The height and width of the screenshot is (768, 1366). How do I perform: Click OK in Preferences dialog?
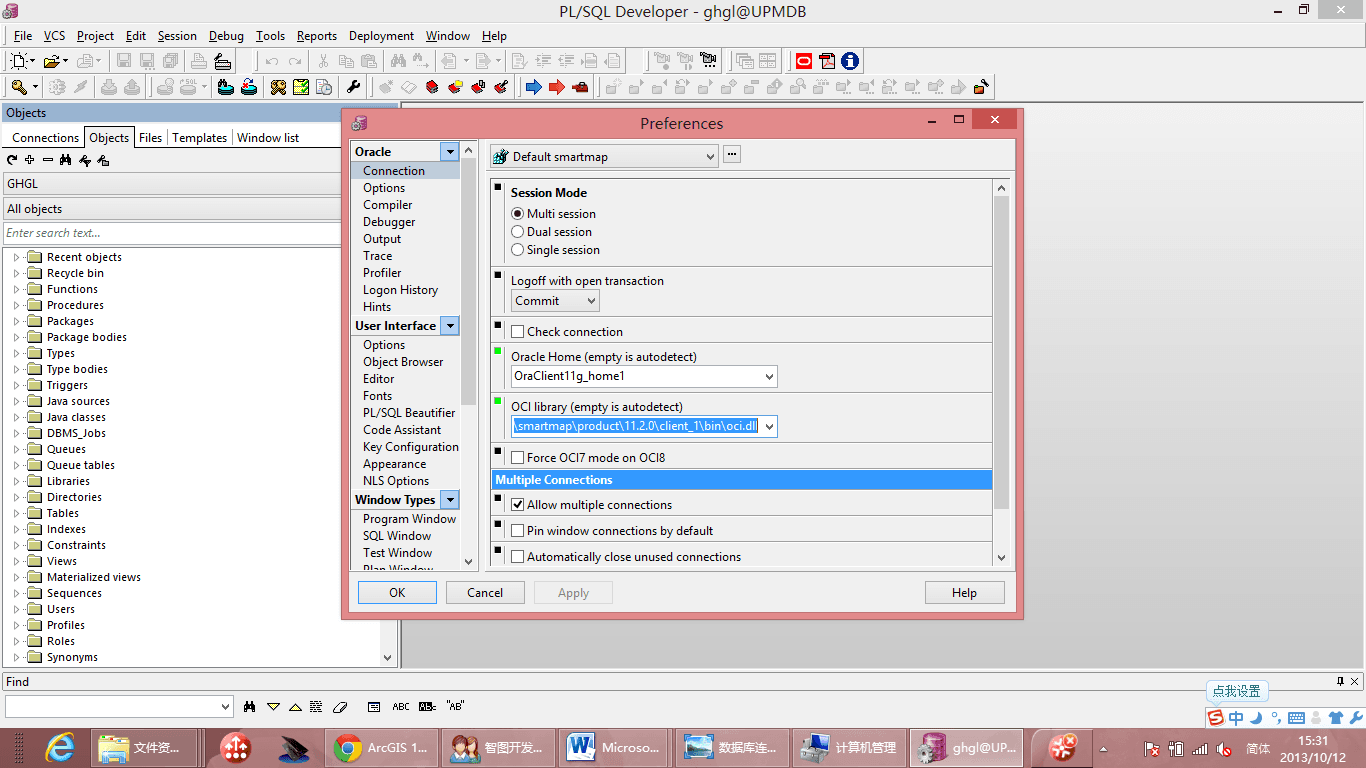397,593
